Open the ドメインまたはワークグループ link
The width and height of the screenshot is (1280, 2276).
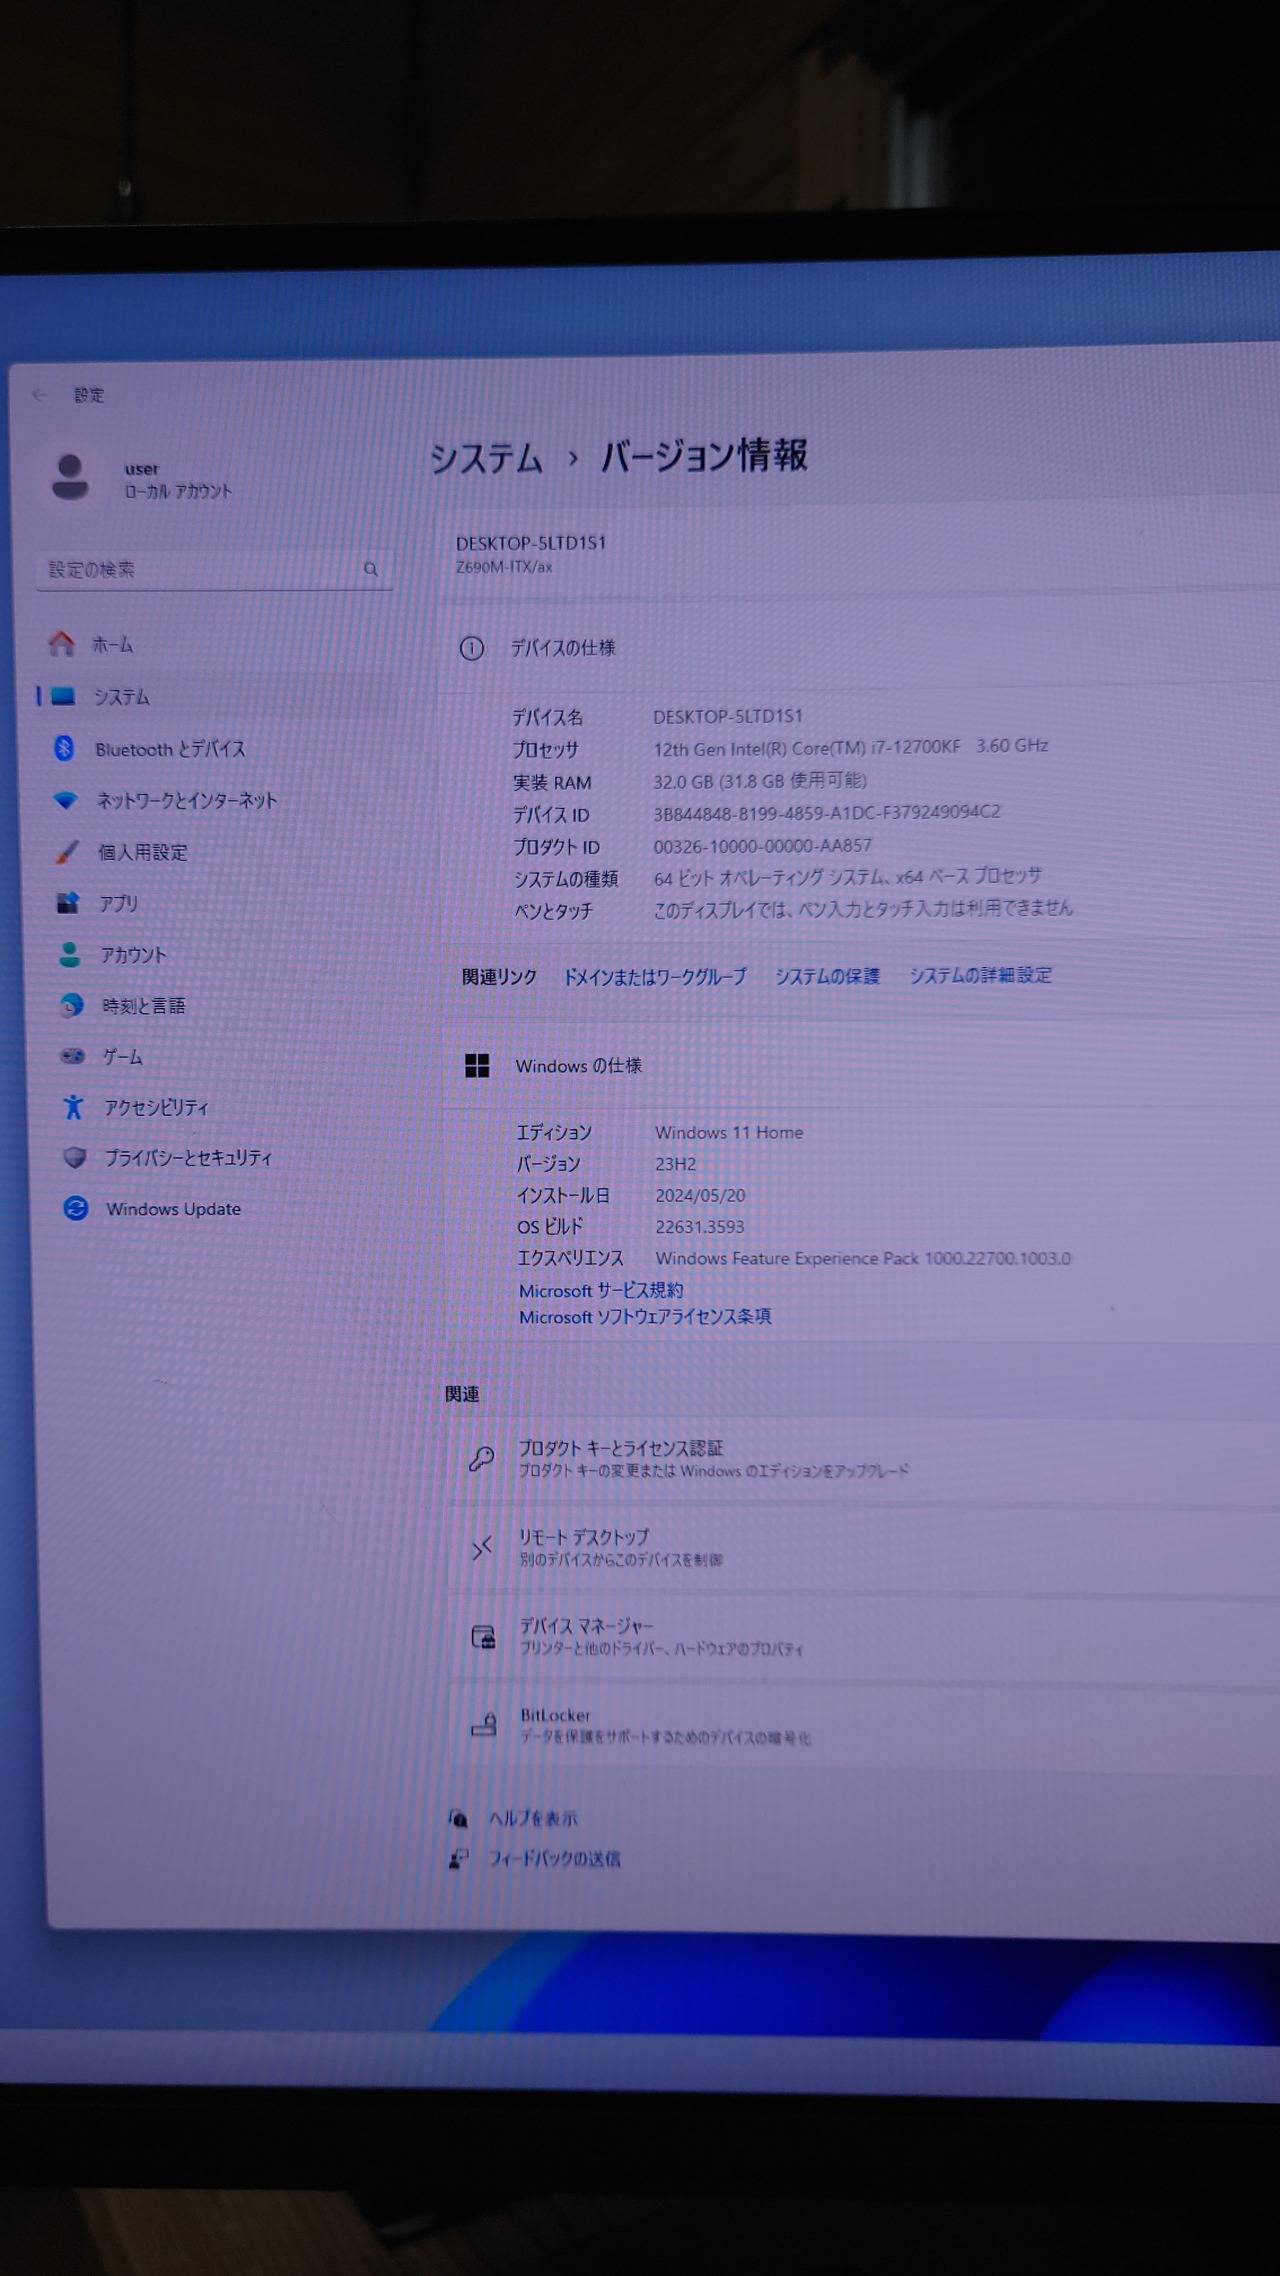[655, 977]
